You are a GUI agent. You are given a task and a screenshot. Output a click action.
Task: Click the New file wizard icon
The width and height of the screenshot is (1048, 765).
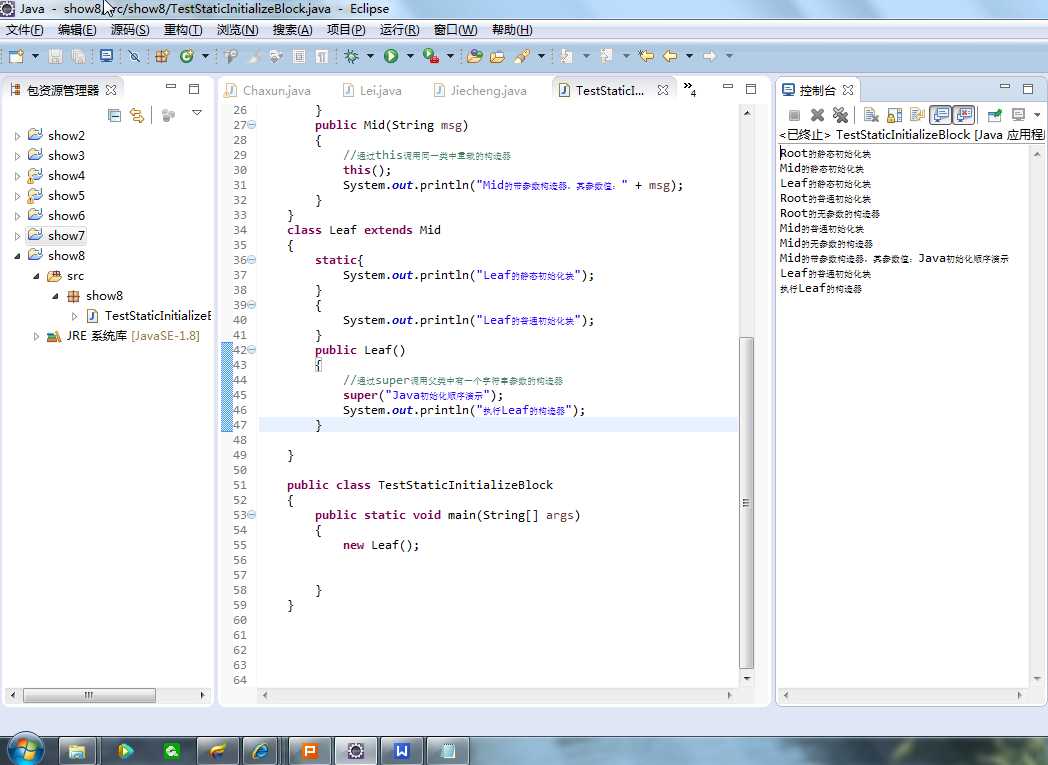[16, 57]
